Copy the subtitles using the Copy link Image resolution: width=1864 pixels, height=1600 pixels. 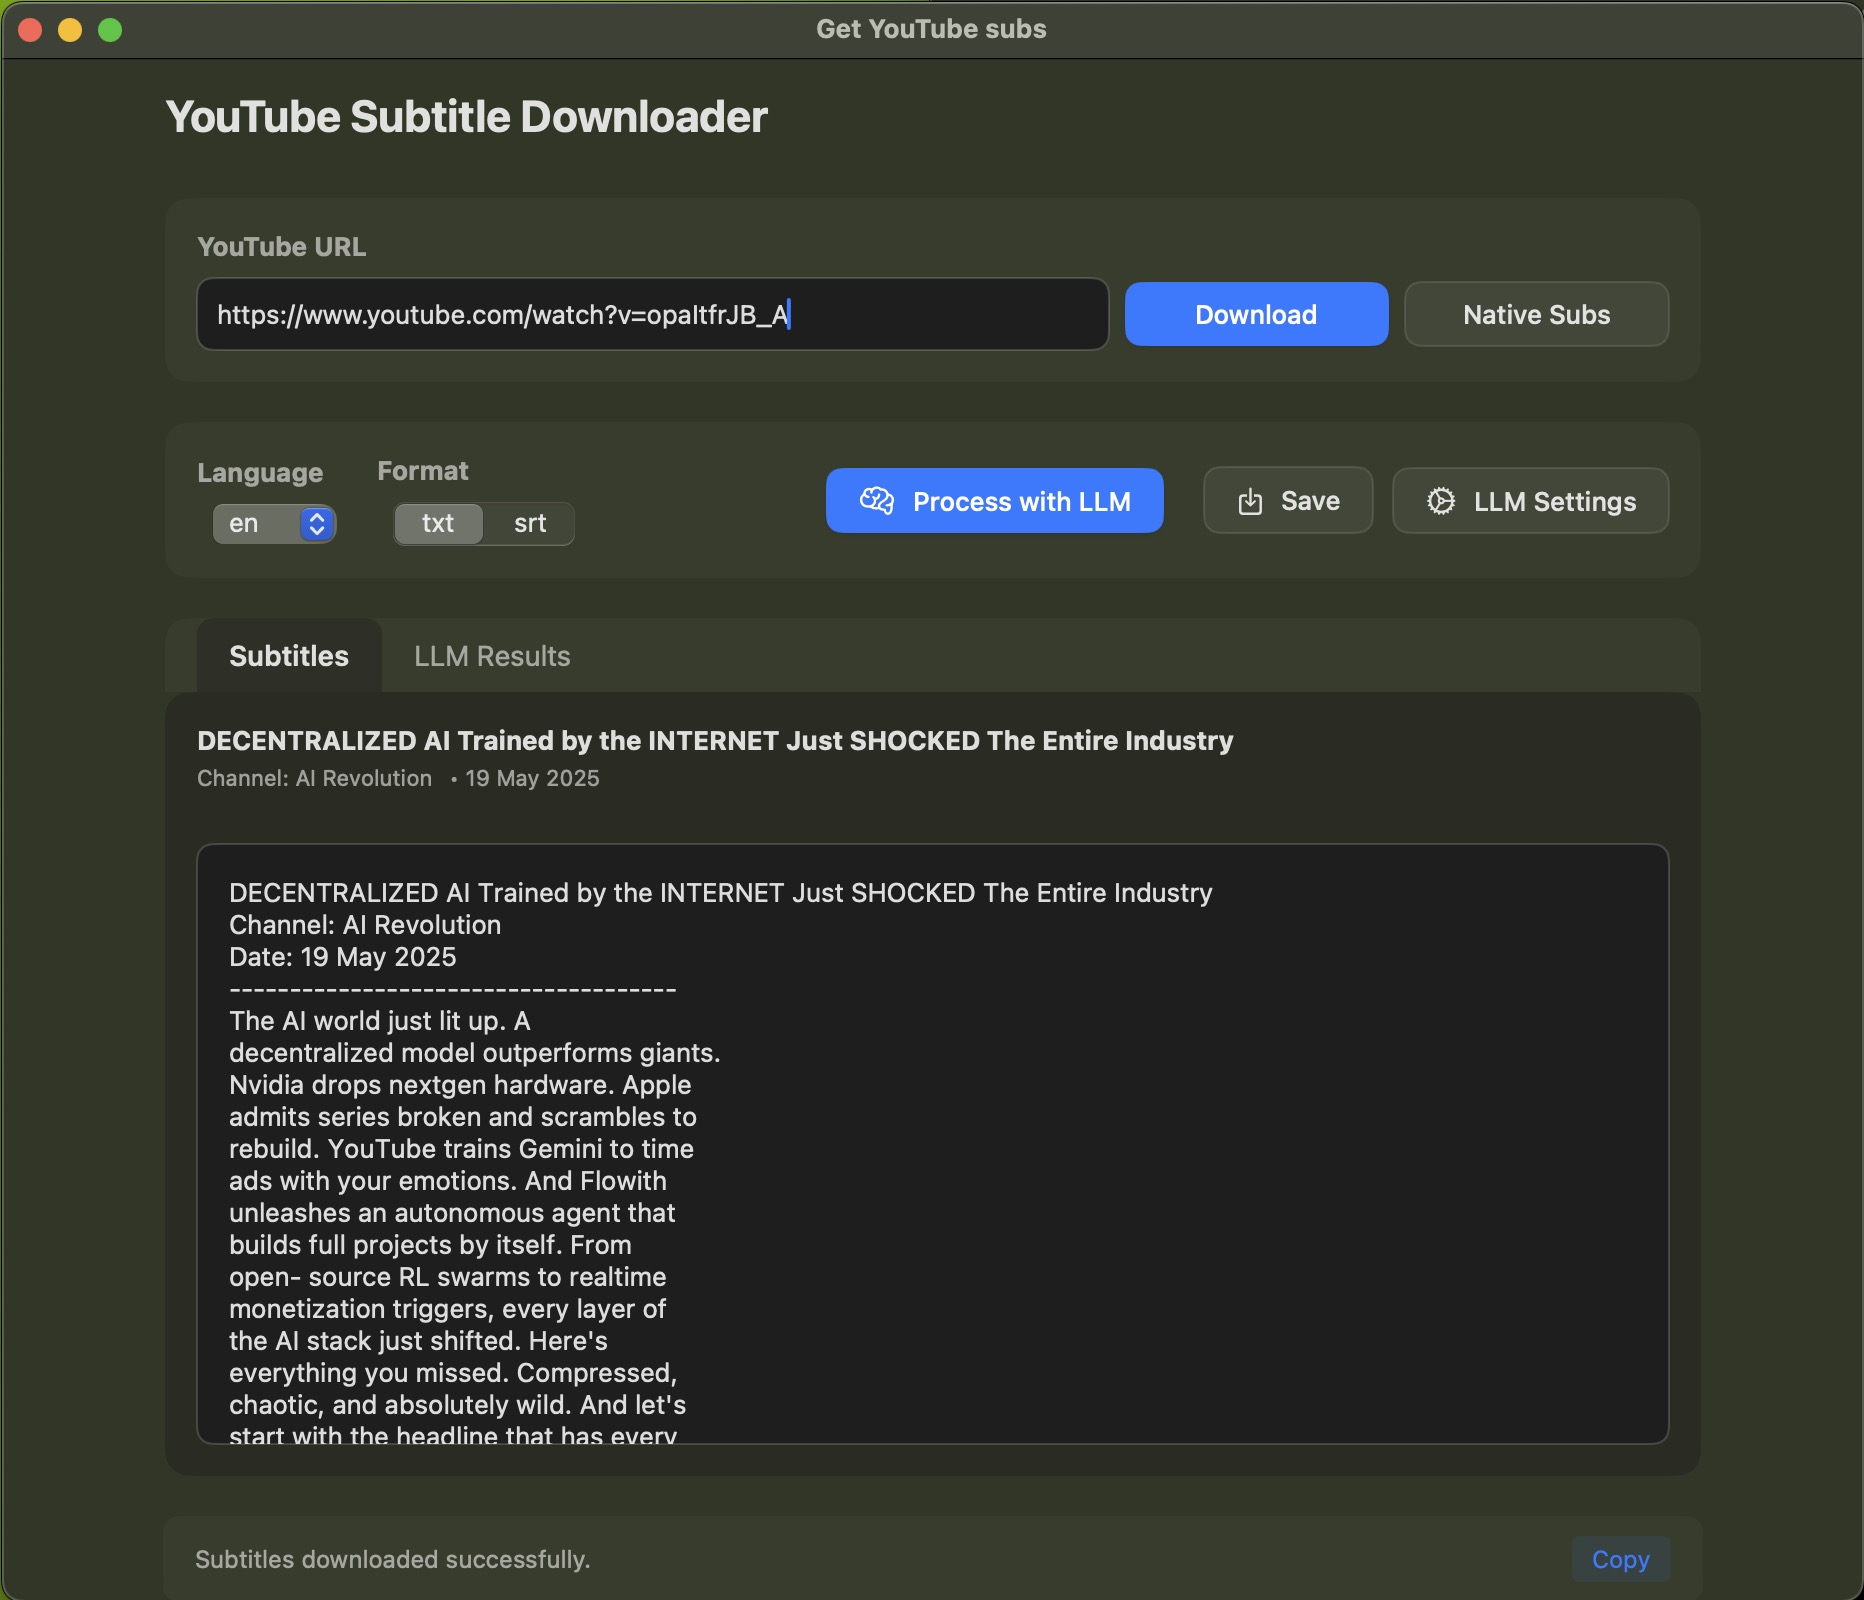point(1620,1559)
